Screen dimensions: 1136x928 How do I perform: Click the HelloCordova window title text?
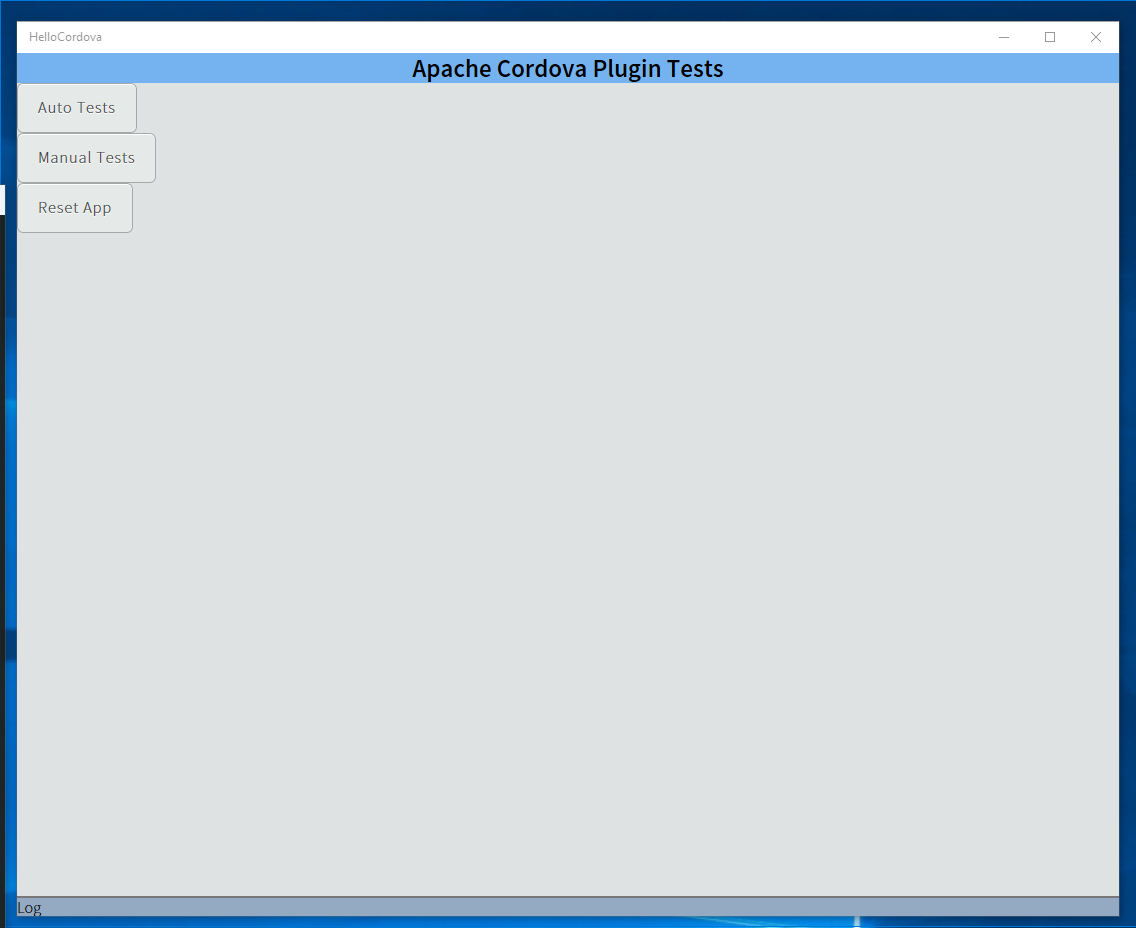tap(65, 37)
